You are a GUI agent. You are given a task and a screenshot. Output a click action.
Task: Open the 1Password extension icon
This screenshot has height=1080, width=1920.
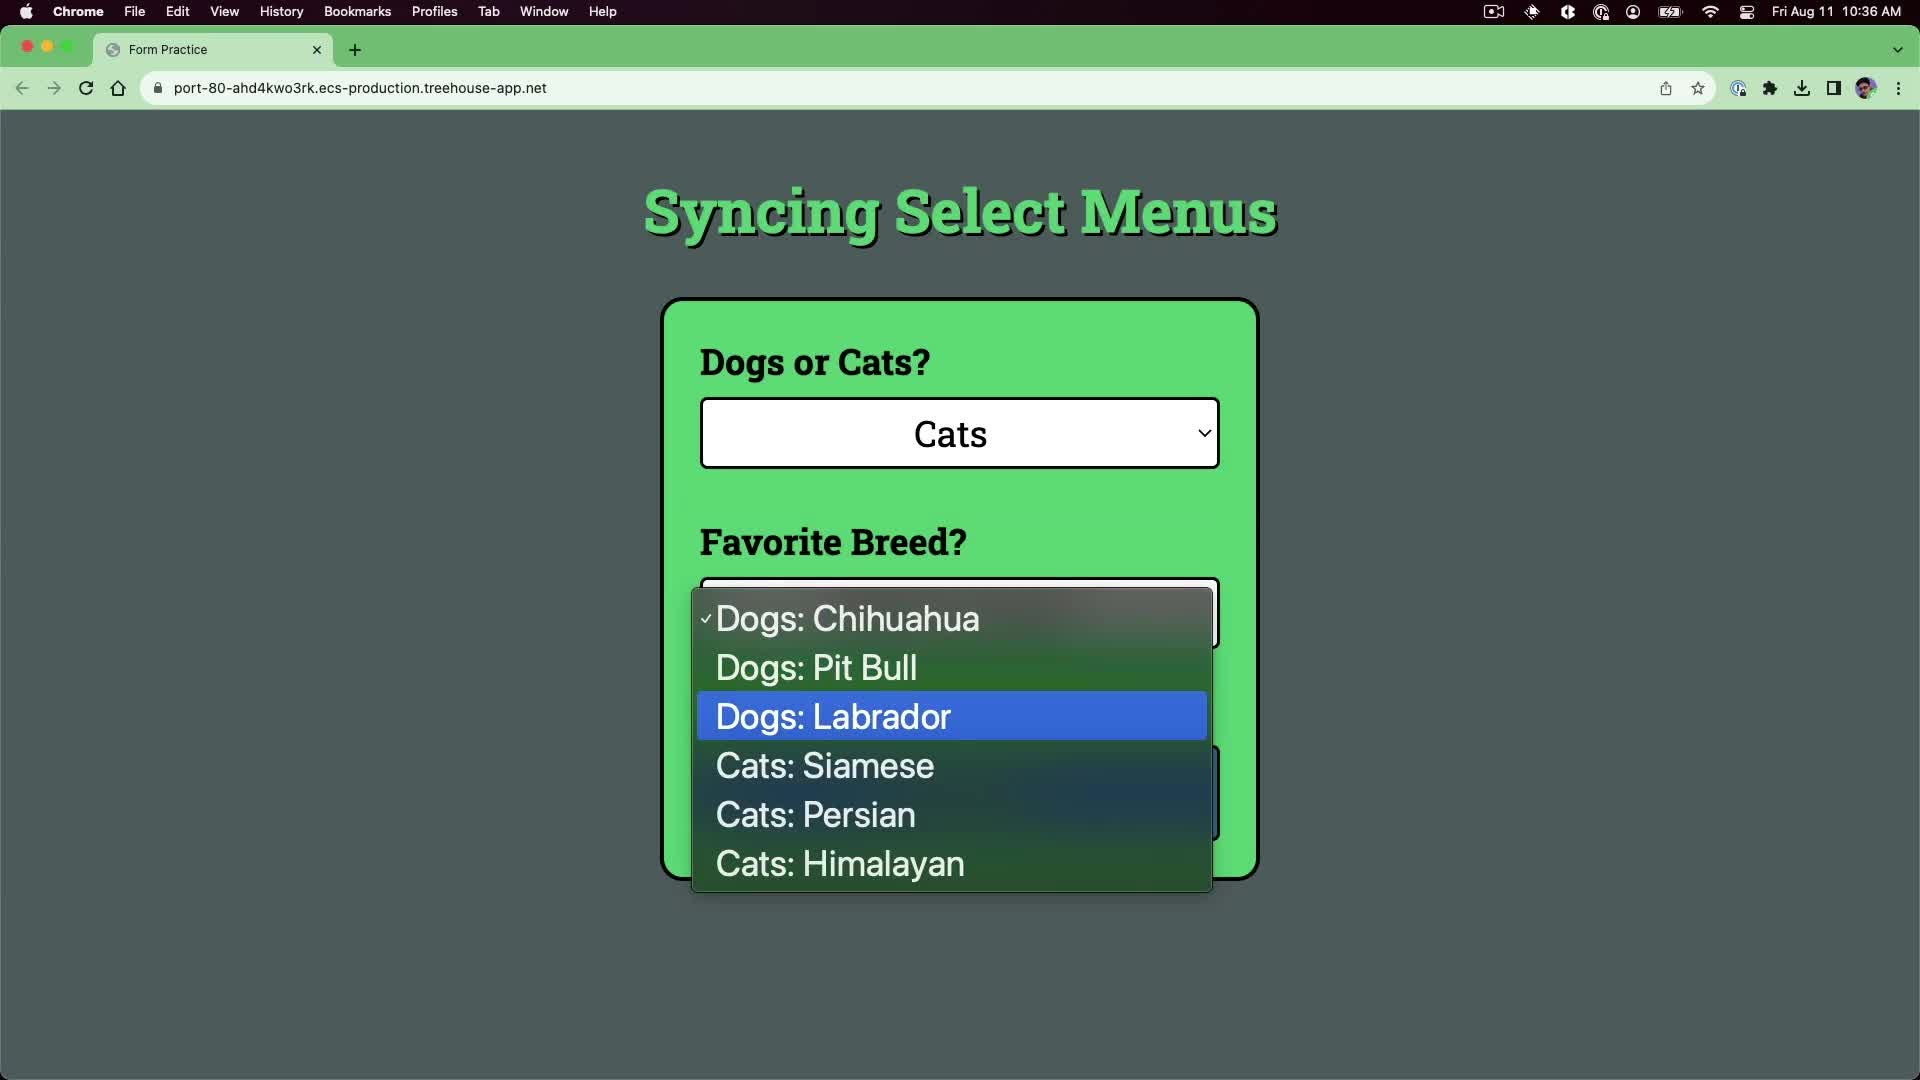coord(1739,88)
